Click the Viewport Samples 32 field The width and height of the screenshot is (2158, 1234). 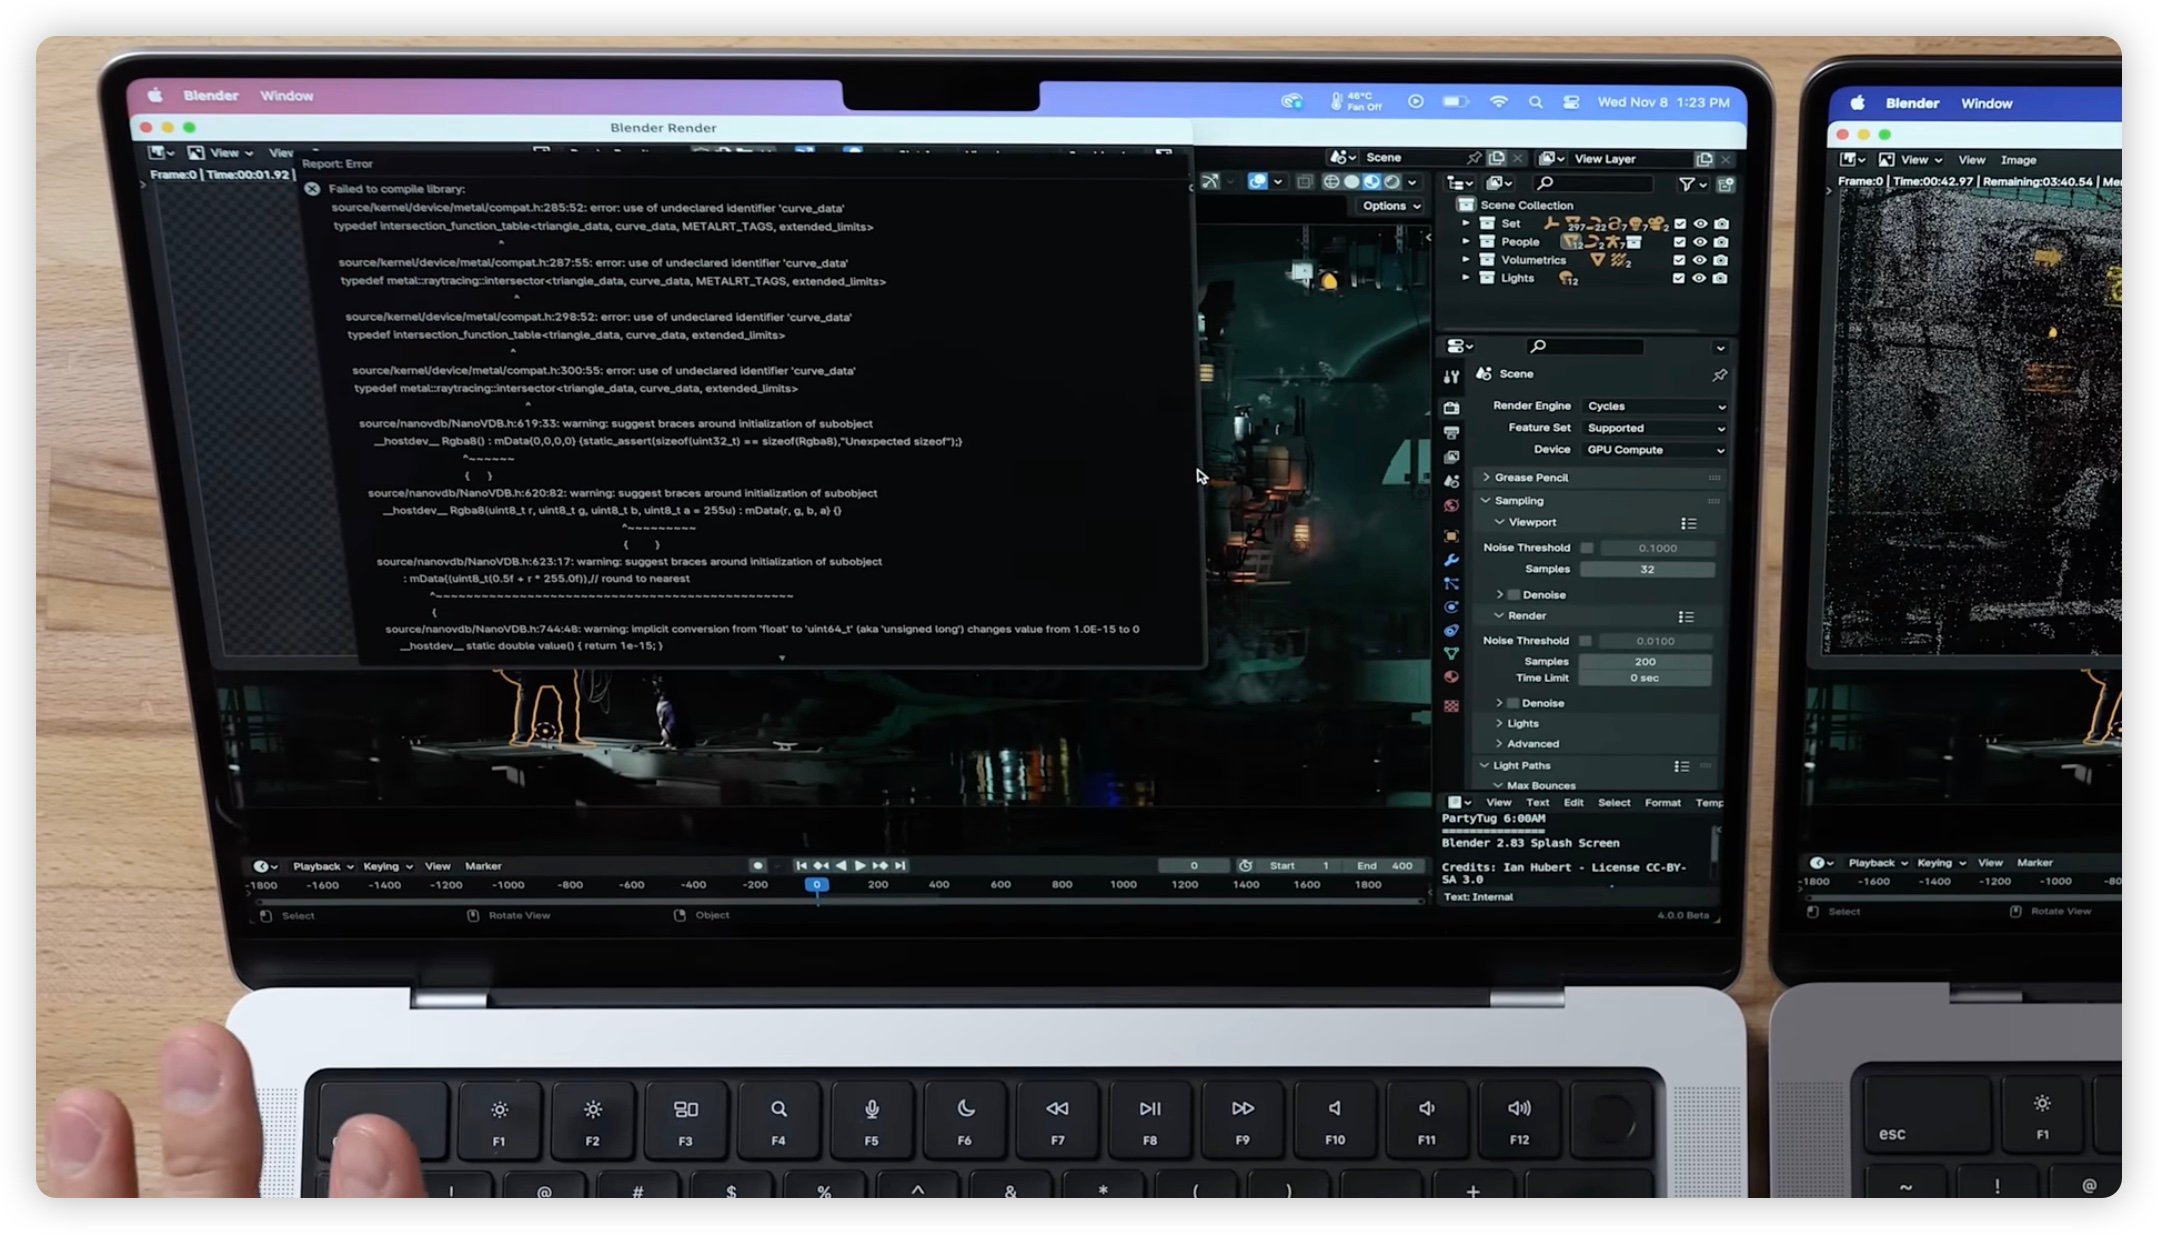pyautogui.click(x=1646, y=570)
